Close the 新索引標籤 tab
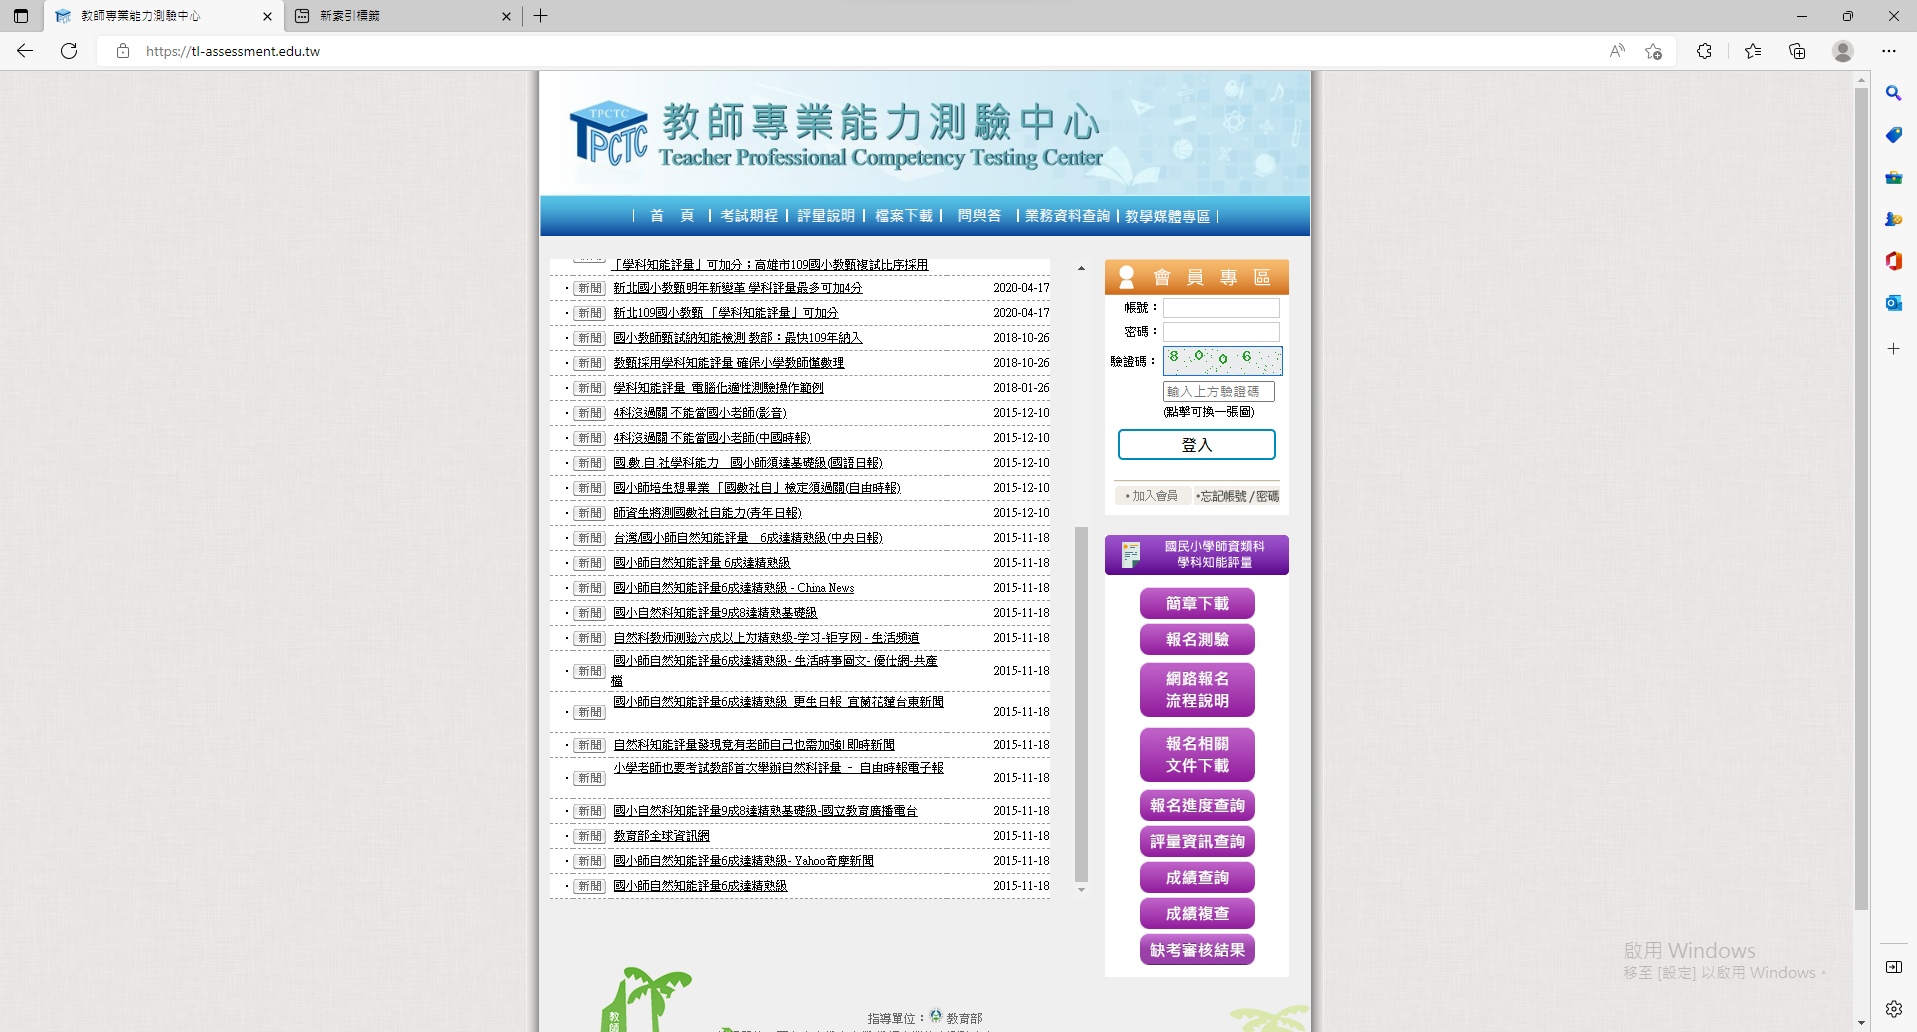Image resolution: width=1917 pixels, height=1032 pixels. [x=506, y=16]
